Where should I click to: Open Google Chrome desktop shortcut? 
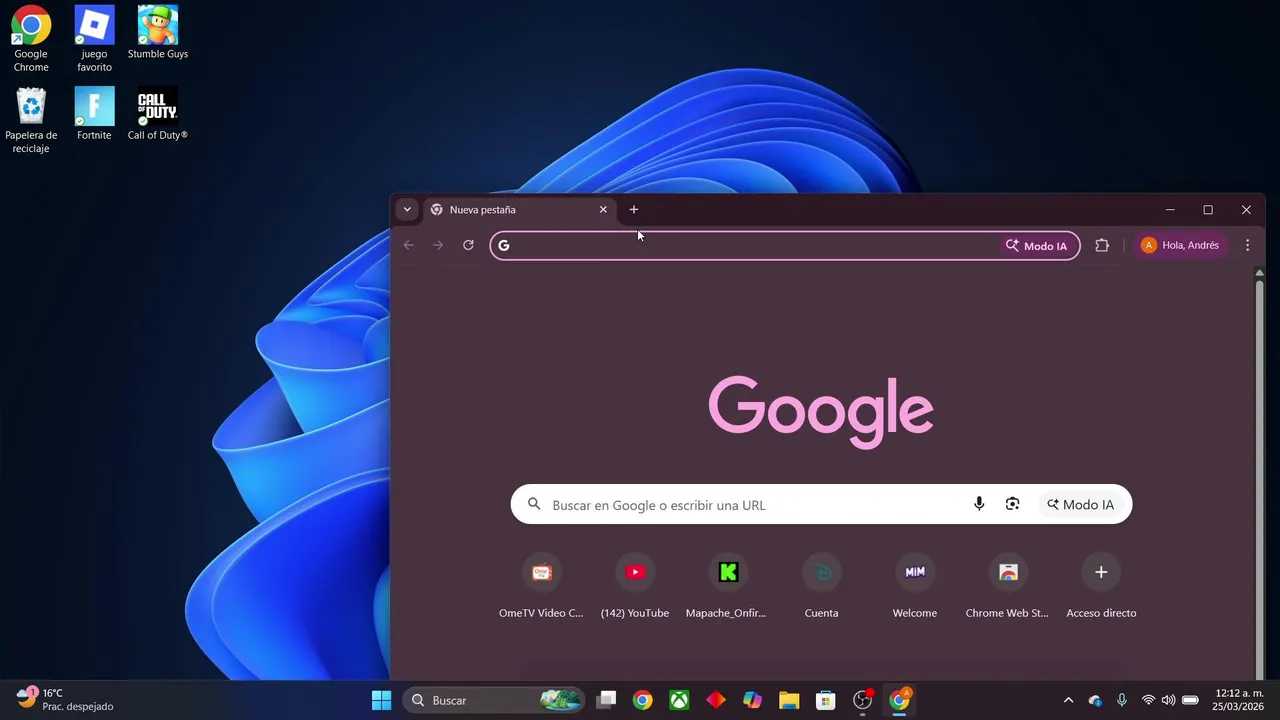pyautogui.click(x=31, y=39)
